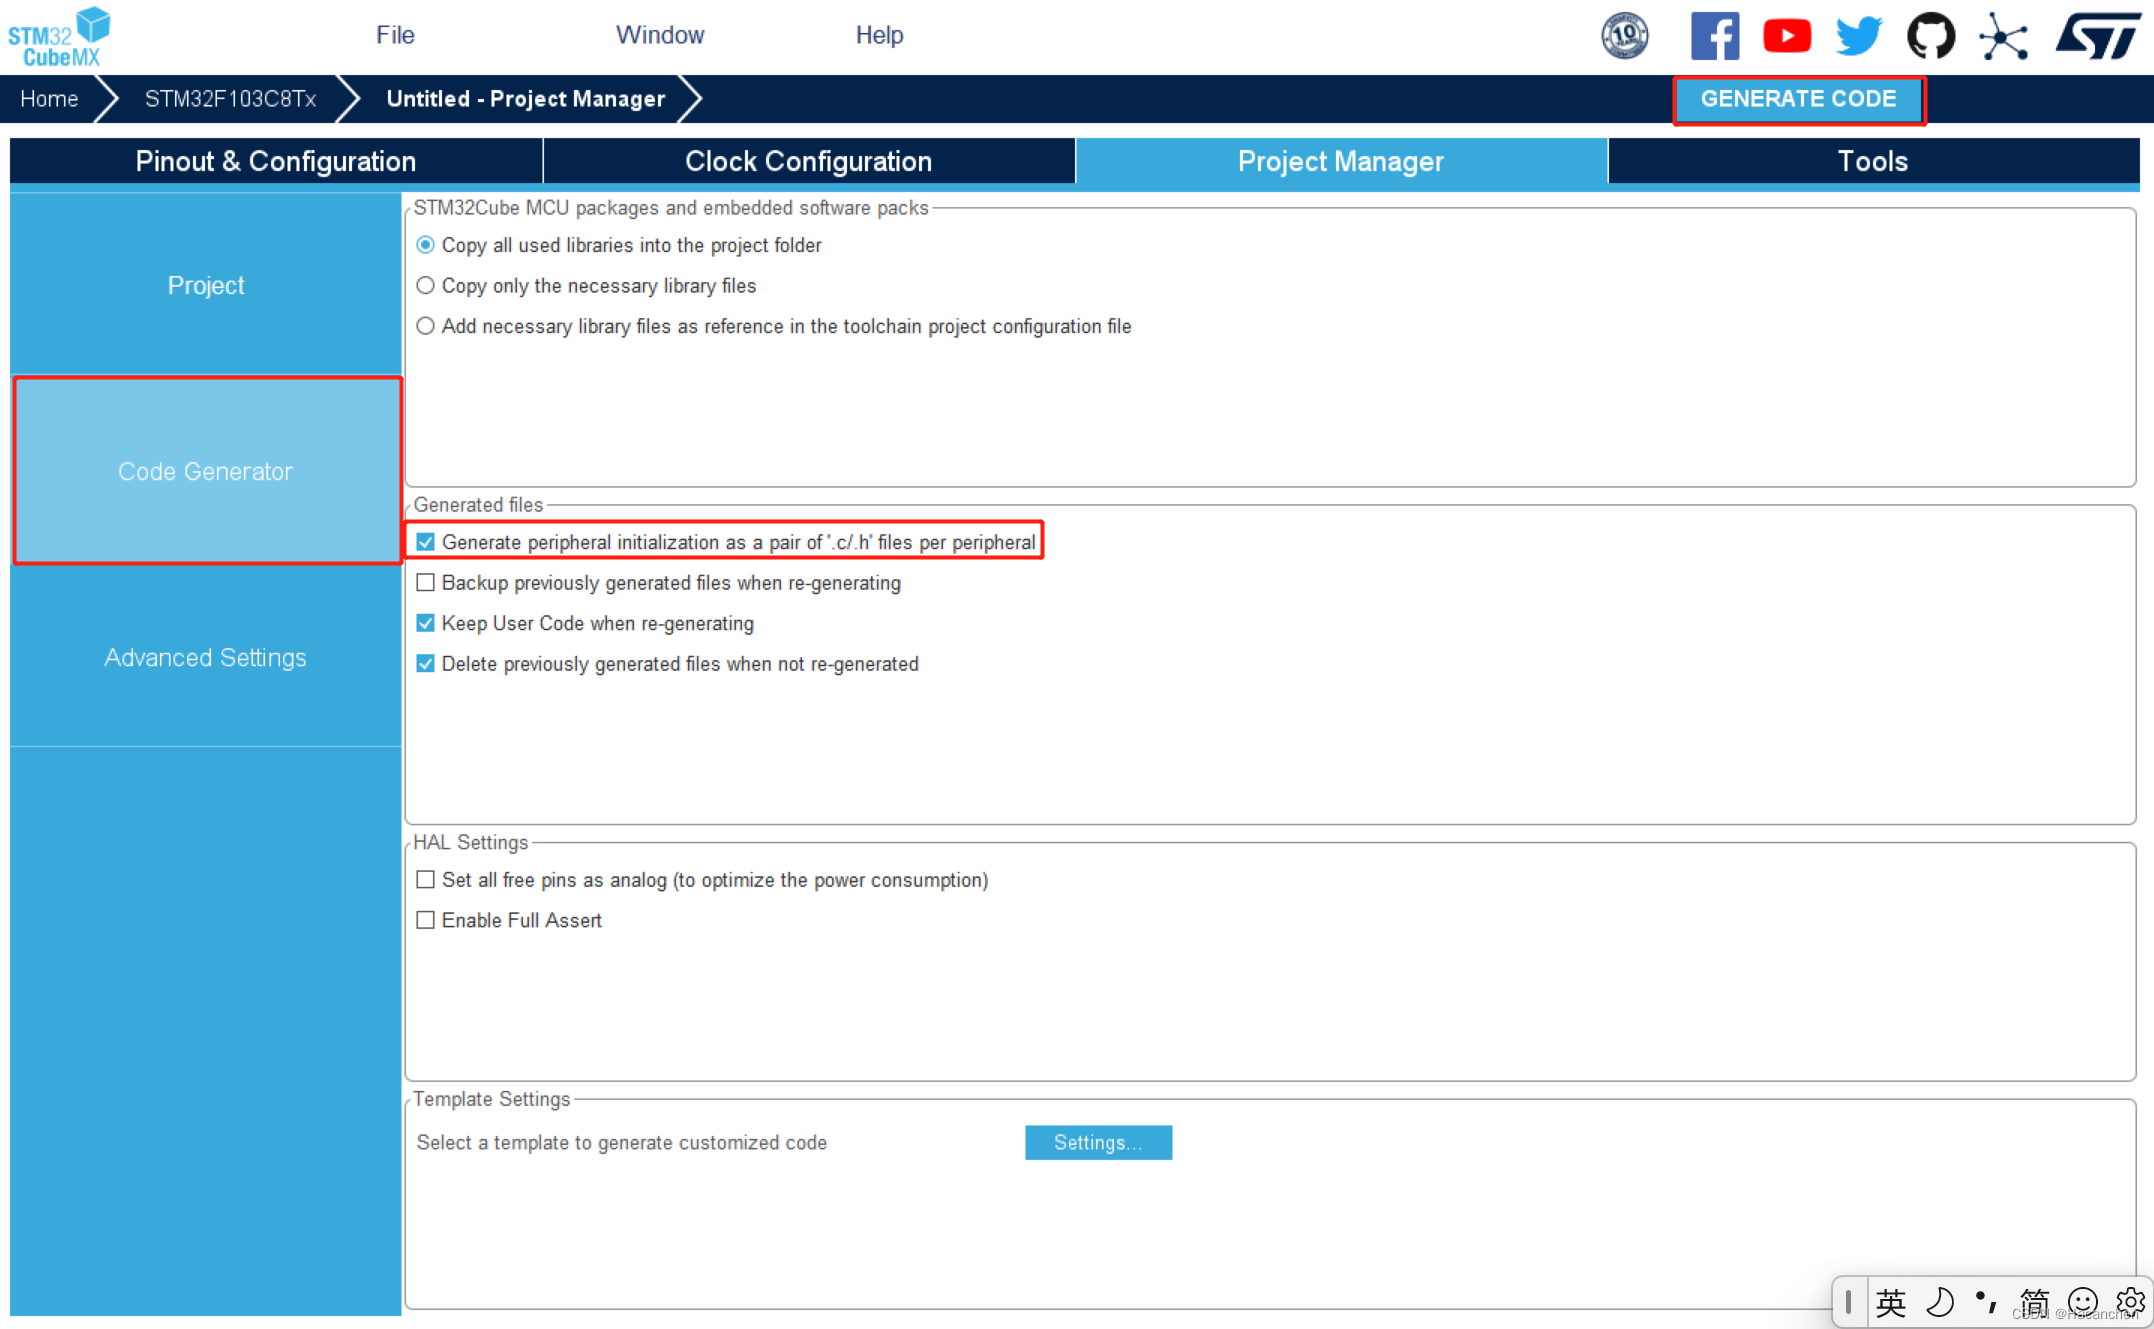Open the YouTube icon link
This screenshot has height=1329, width=2154.
(1786, 37)
